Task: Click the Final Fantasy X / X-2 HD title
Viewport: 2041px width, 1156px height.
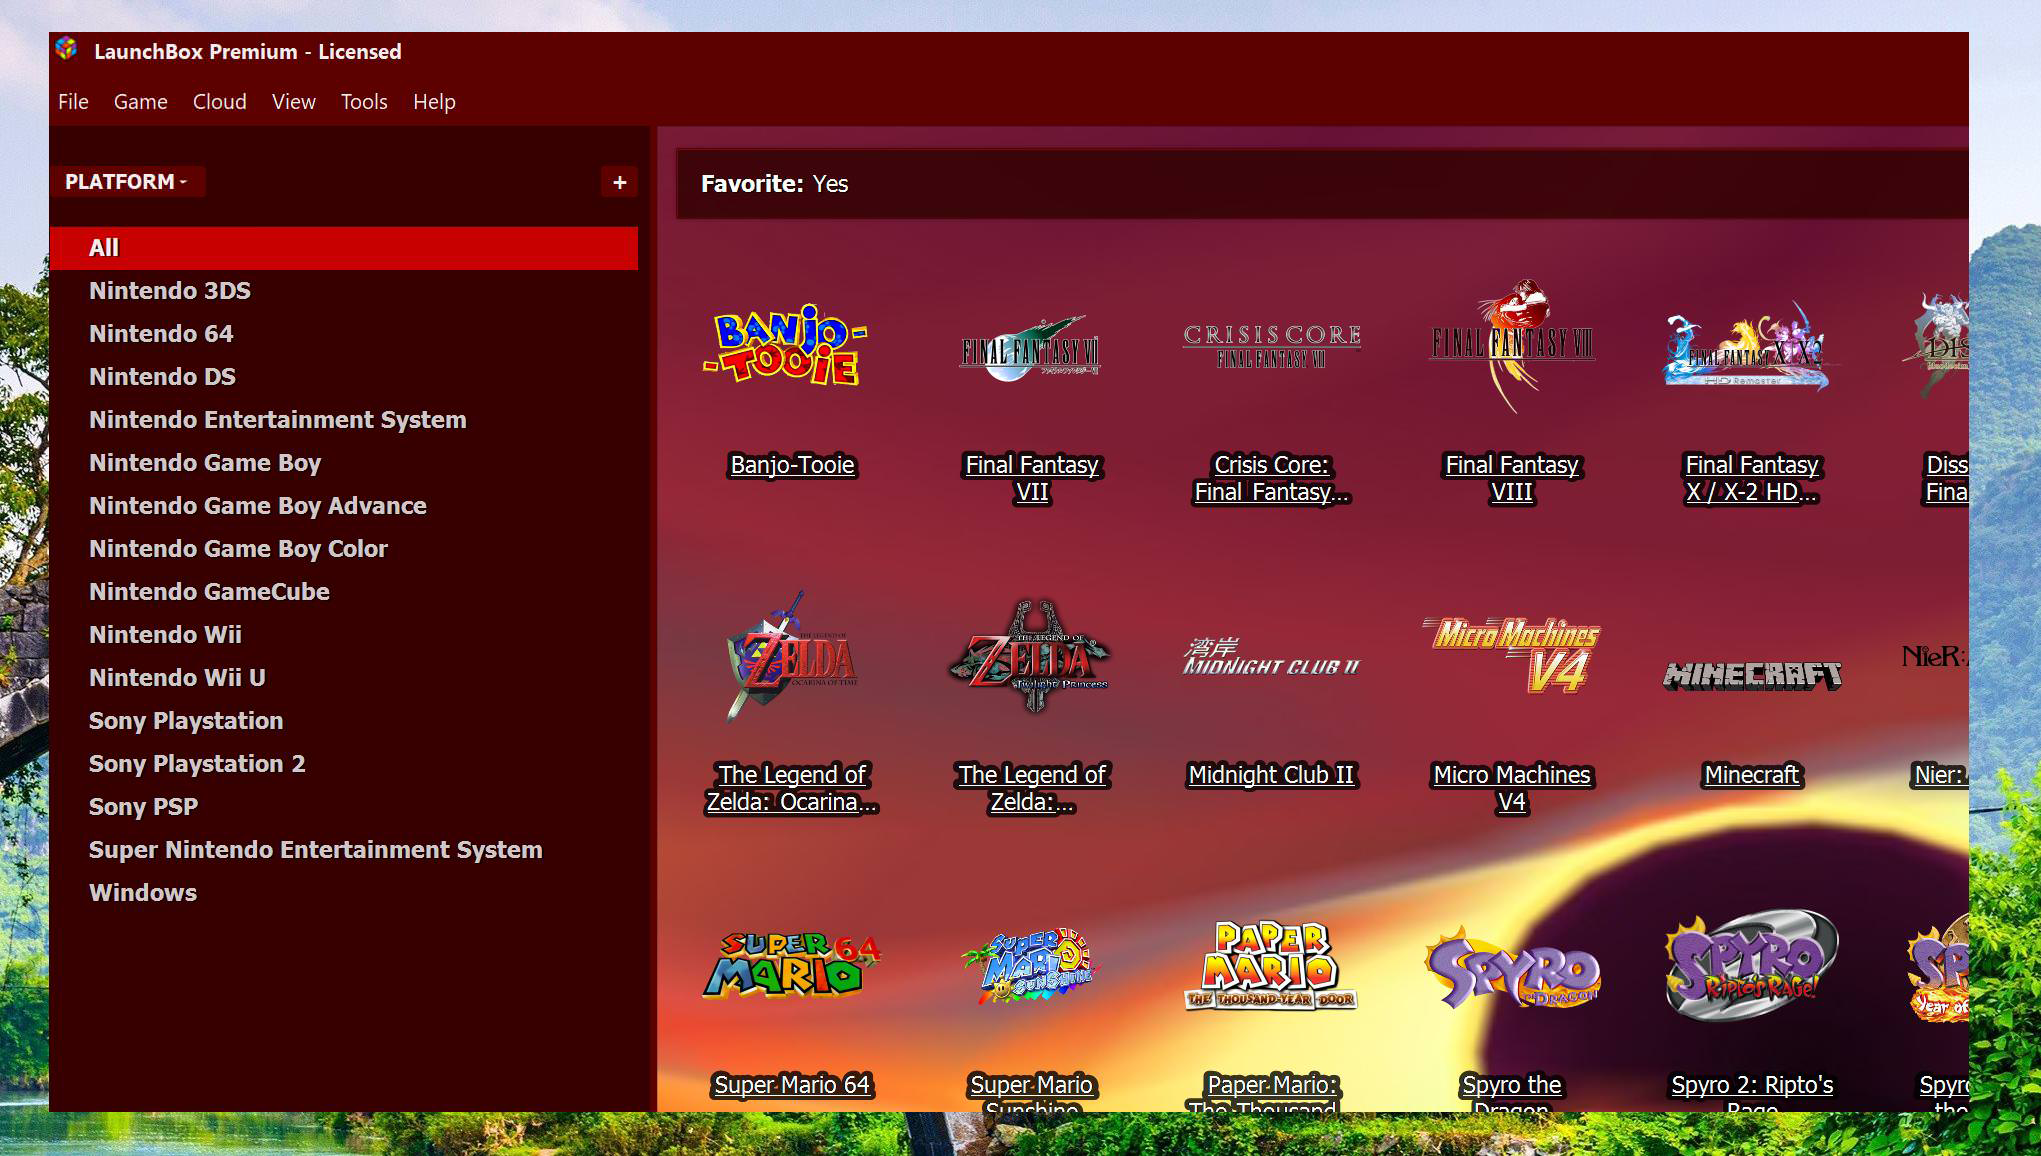Action: tap(1752, 478)
